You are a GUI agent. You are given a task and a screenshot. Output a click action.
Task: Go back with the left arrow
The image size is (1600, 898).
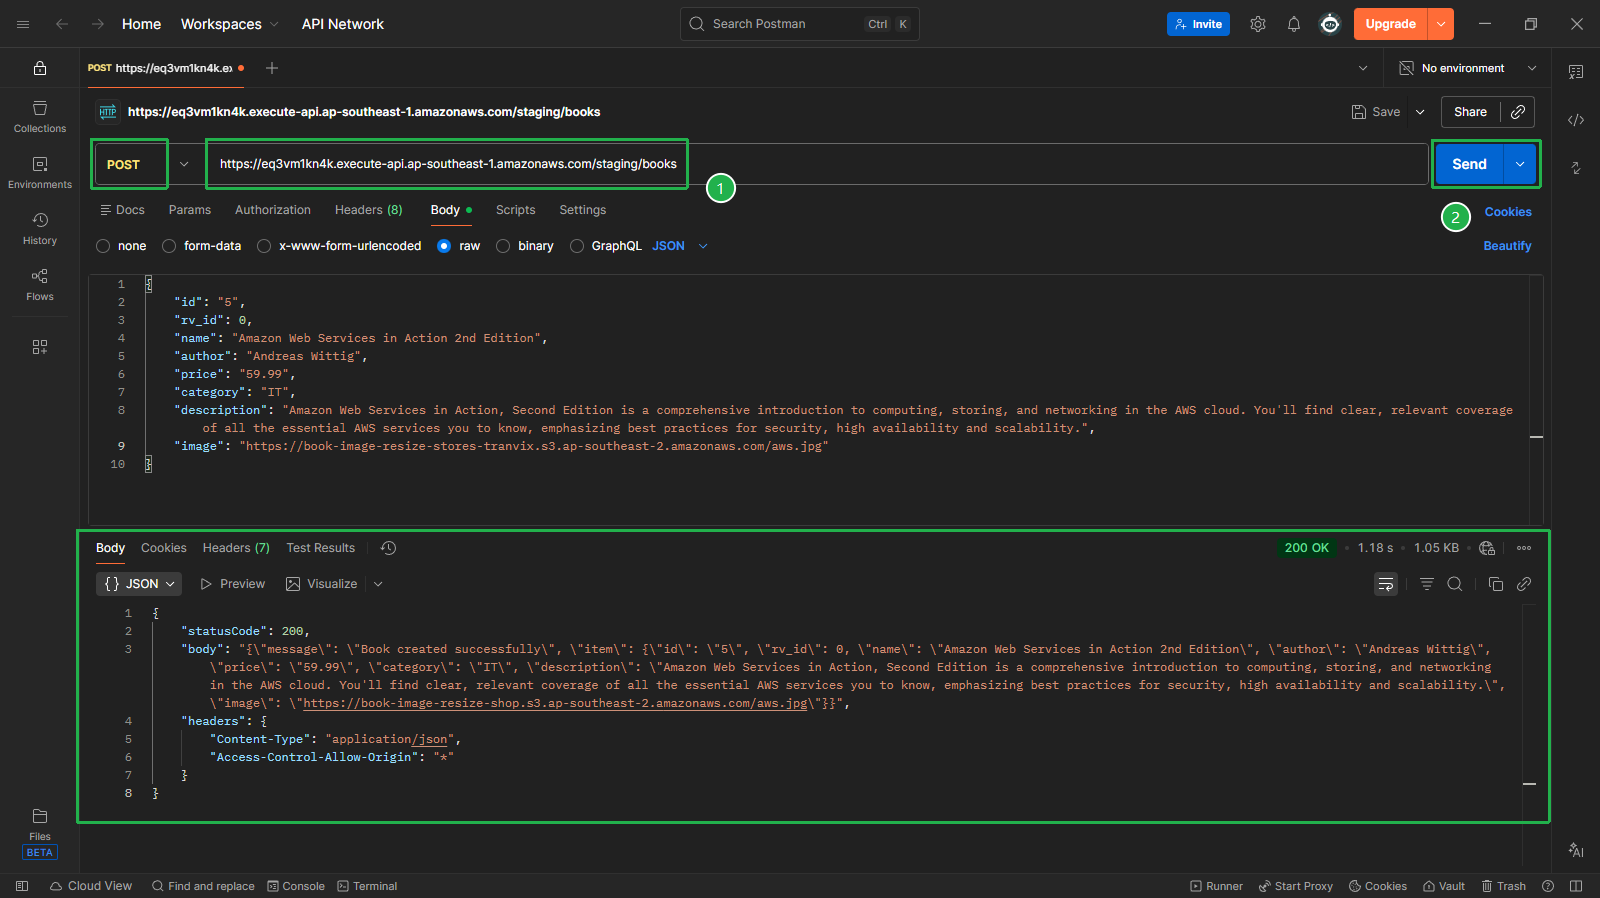coord(62,24)
